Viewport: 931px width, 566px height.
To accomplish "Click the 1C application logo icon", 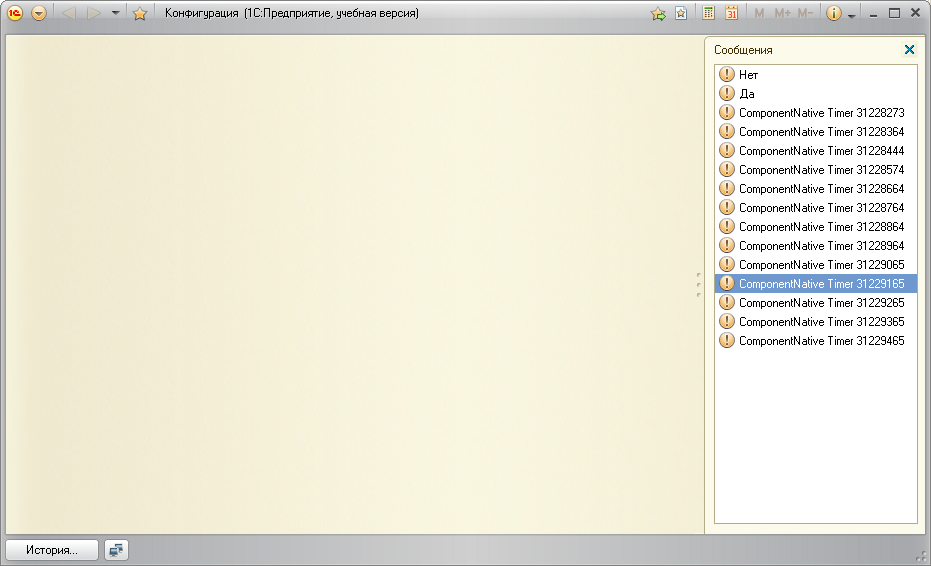I will click(15, 13).
